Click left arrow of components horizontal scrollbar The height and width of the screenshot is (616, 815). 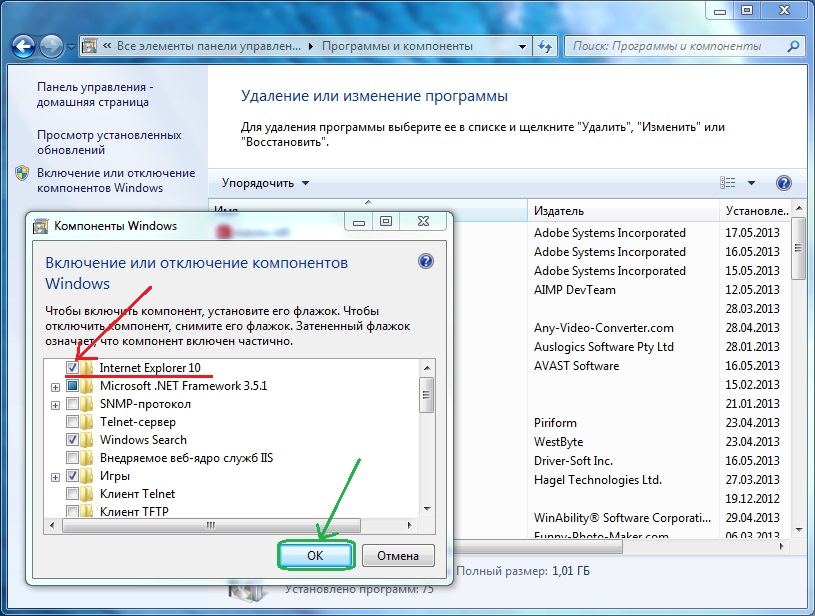point(52,526)
